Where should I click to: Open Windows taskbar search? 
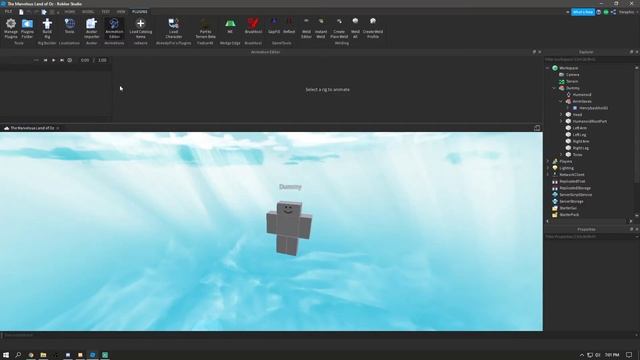point(18,355)
